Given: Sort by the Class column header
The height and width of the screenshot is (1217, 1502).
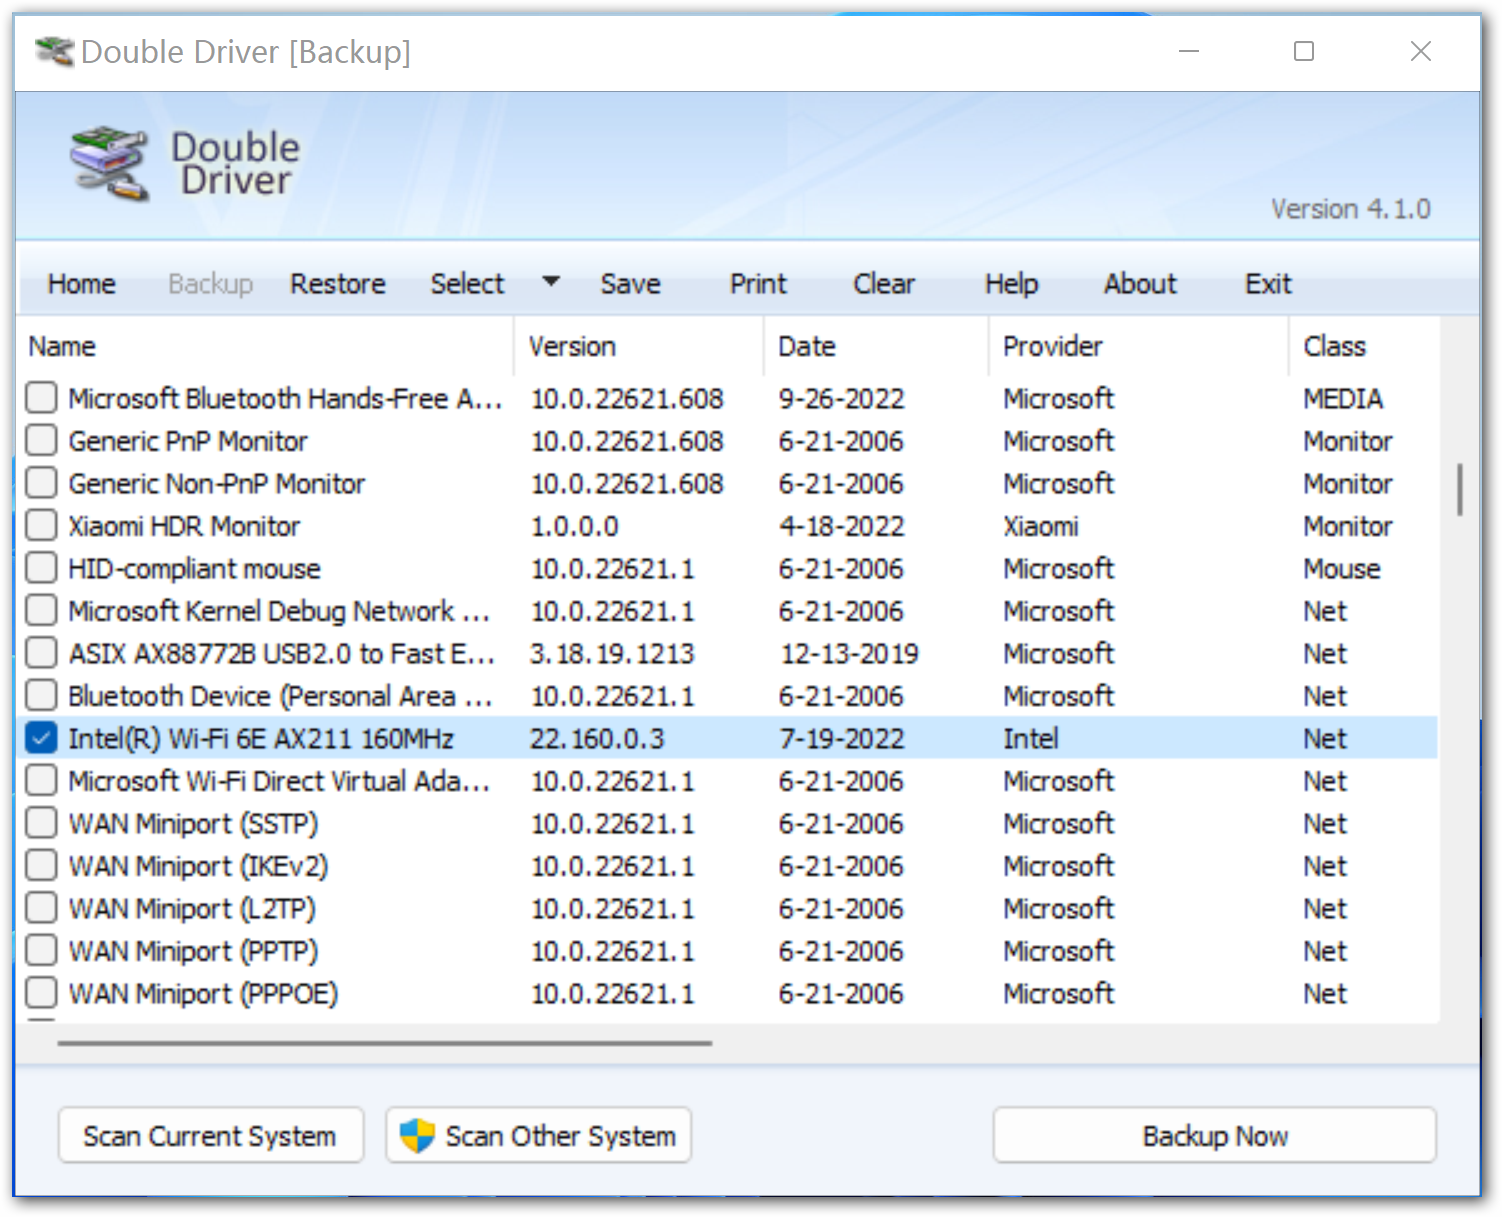Looking at the screenshot, I should pos(1364,346).
